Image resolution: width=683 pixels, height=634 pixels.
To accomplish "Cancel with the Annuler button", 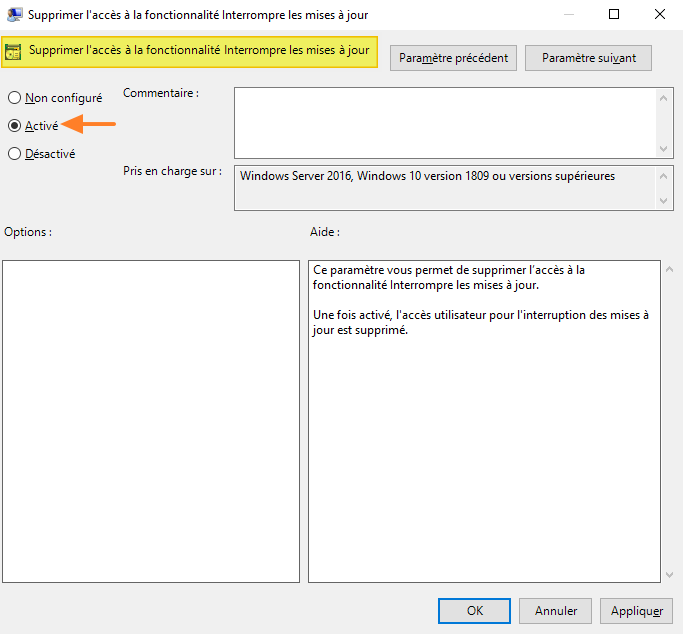I will pos(555,610).
